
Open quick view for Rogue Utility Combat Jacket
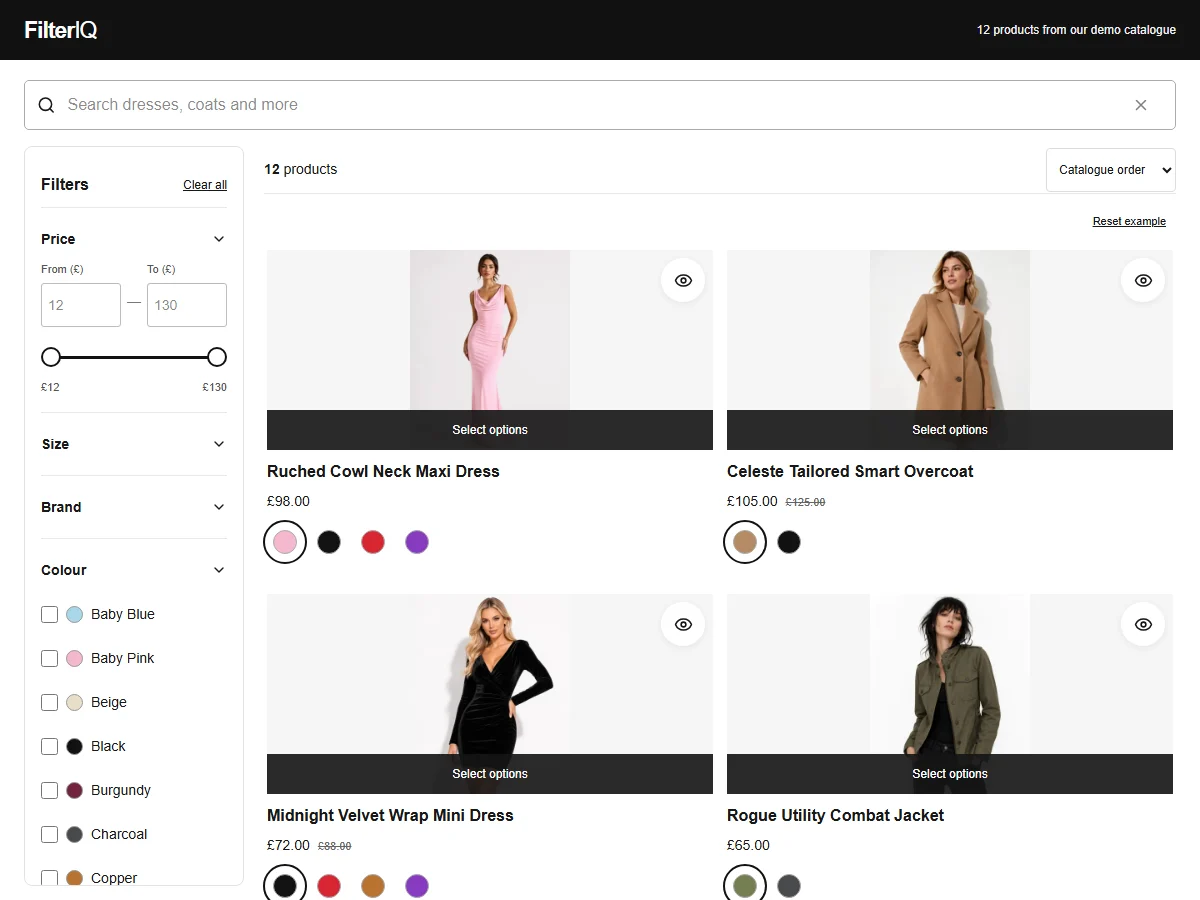pos(1143,624)
